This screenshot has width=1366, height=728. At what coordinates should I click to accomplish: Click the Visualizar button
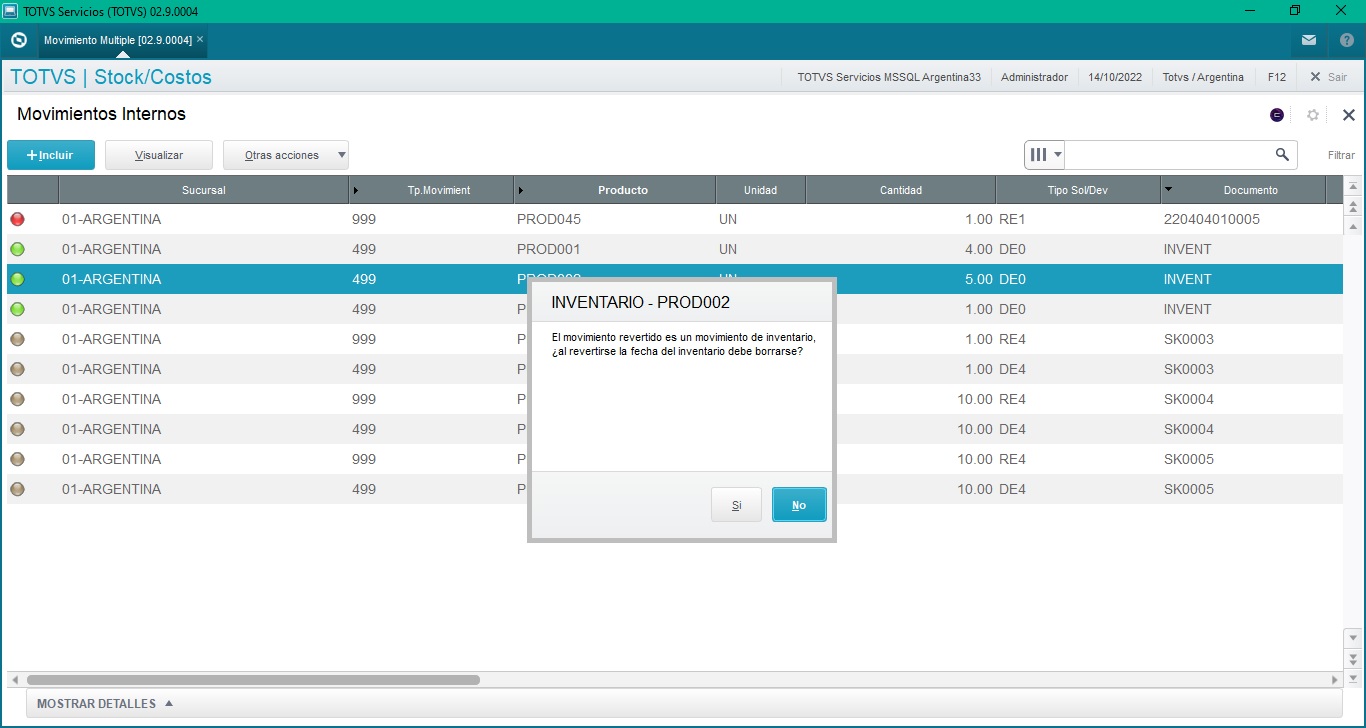tap(159, 155)
